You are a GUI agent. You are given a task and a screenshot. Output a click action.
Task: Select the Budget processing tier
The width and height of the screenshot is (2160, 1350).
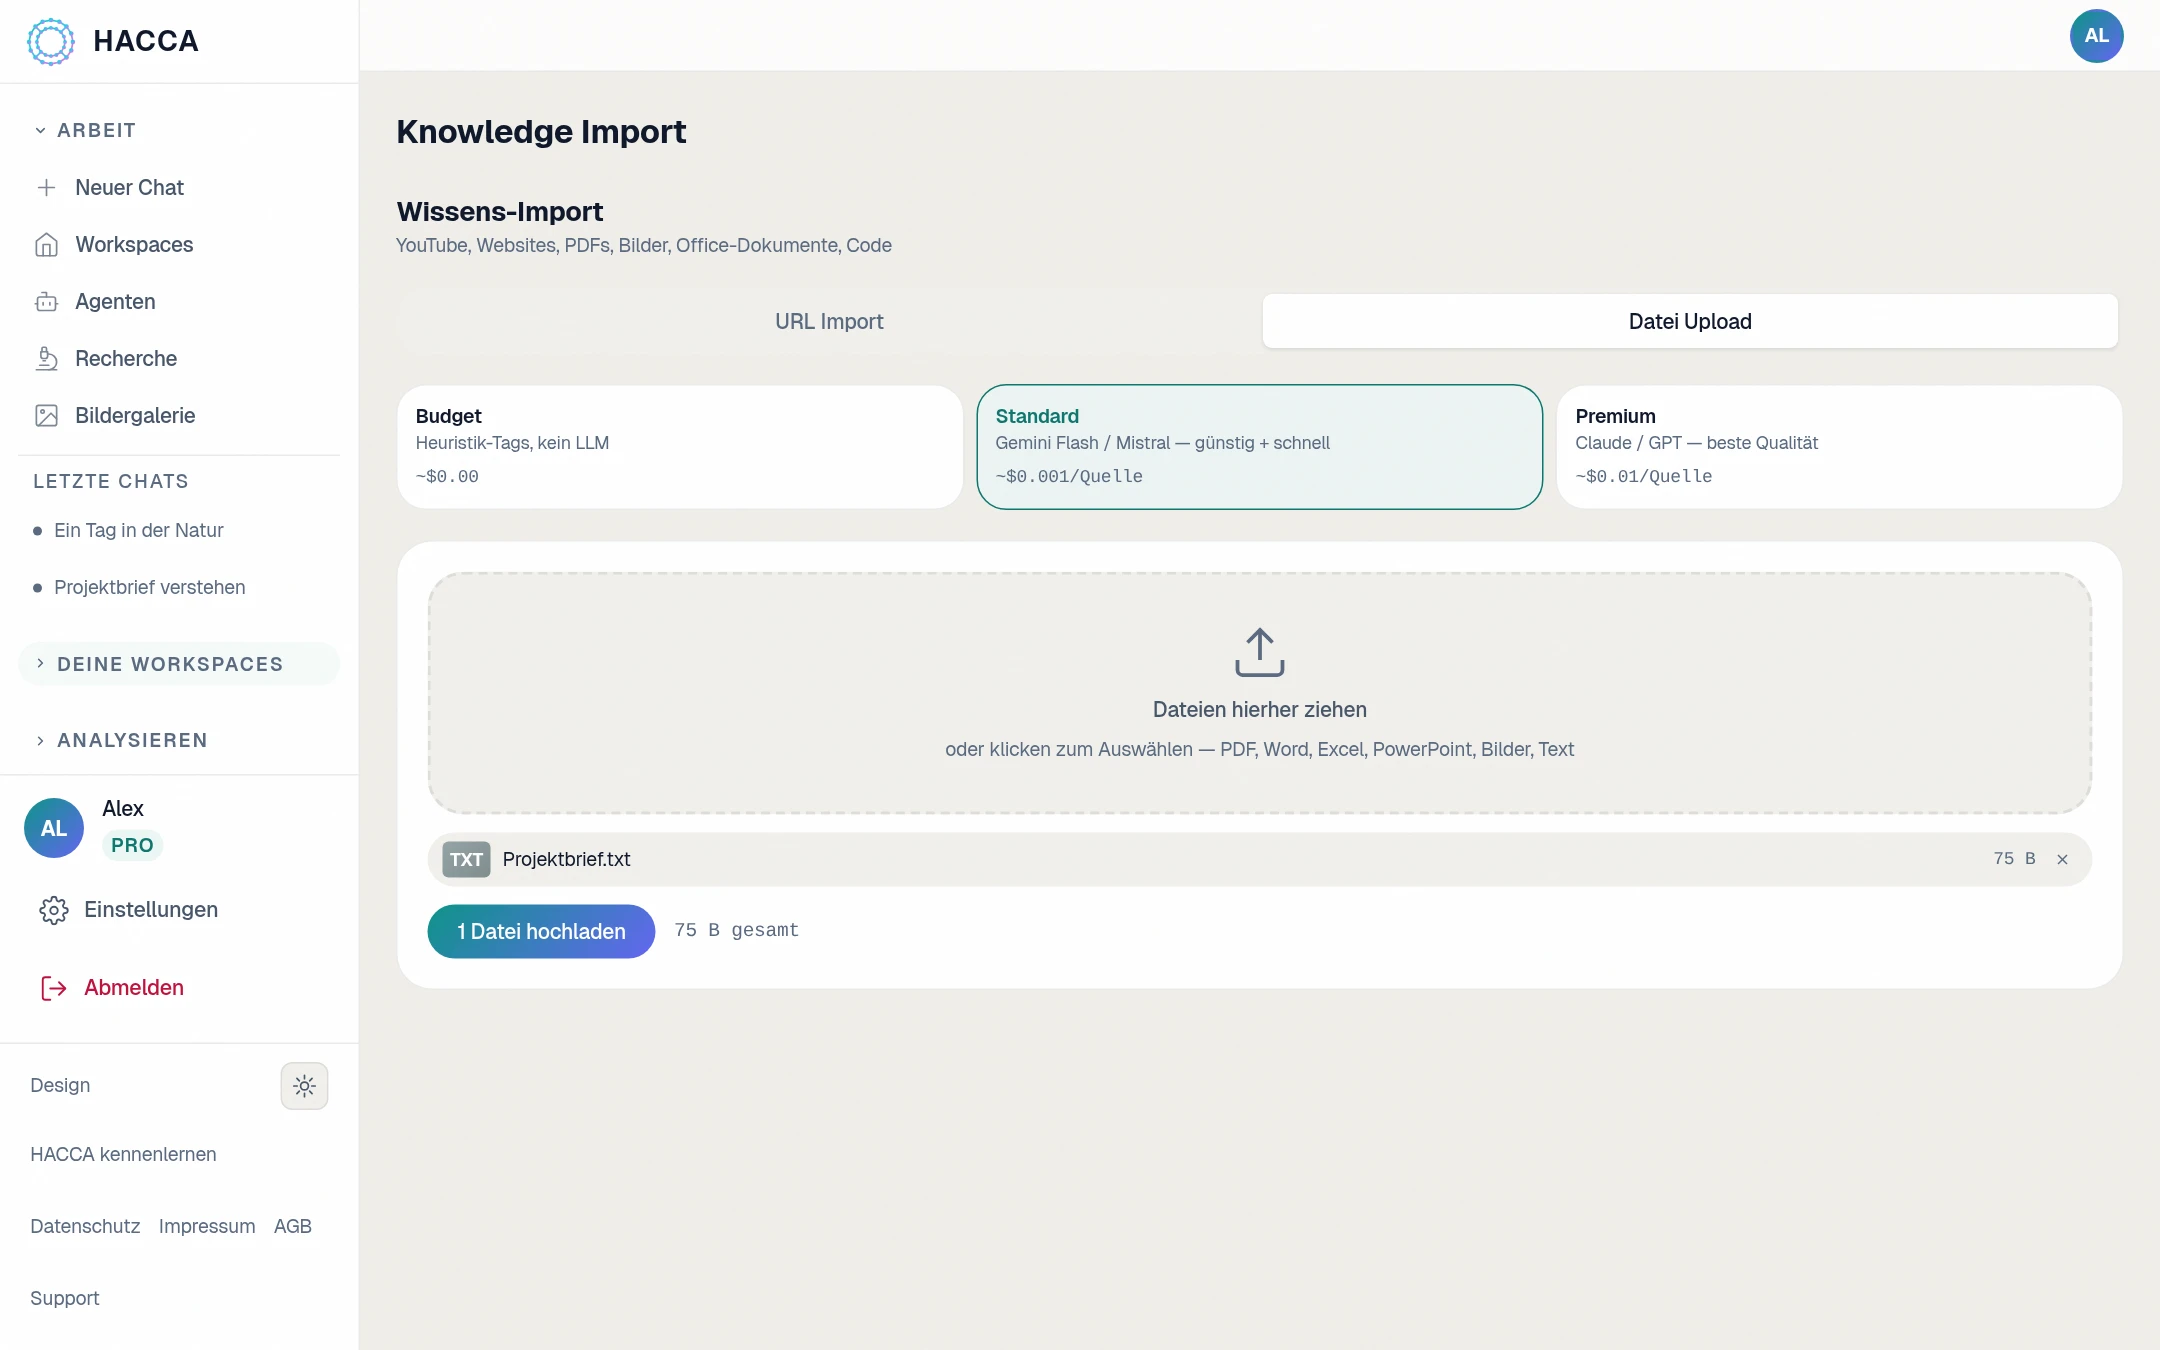[680, 447]
